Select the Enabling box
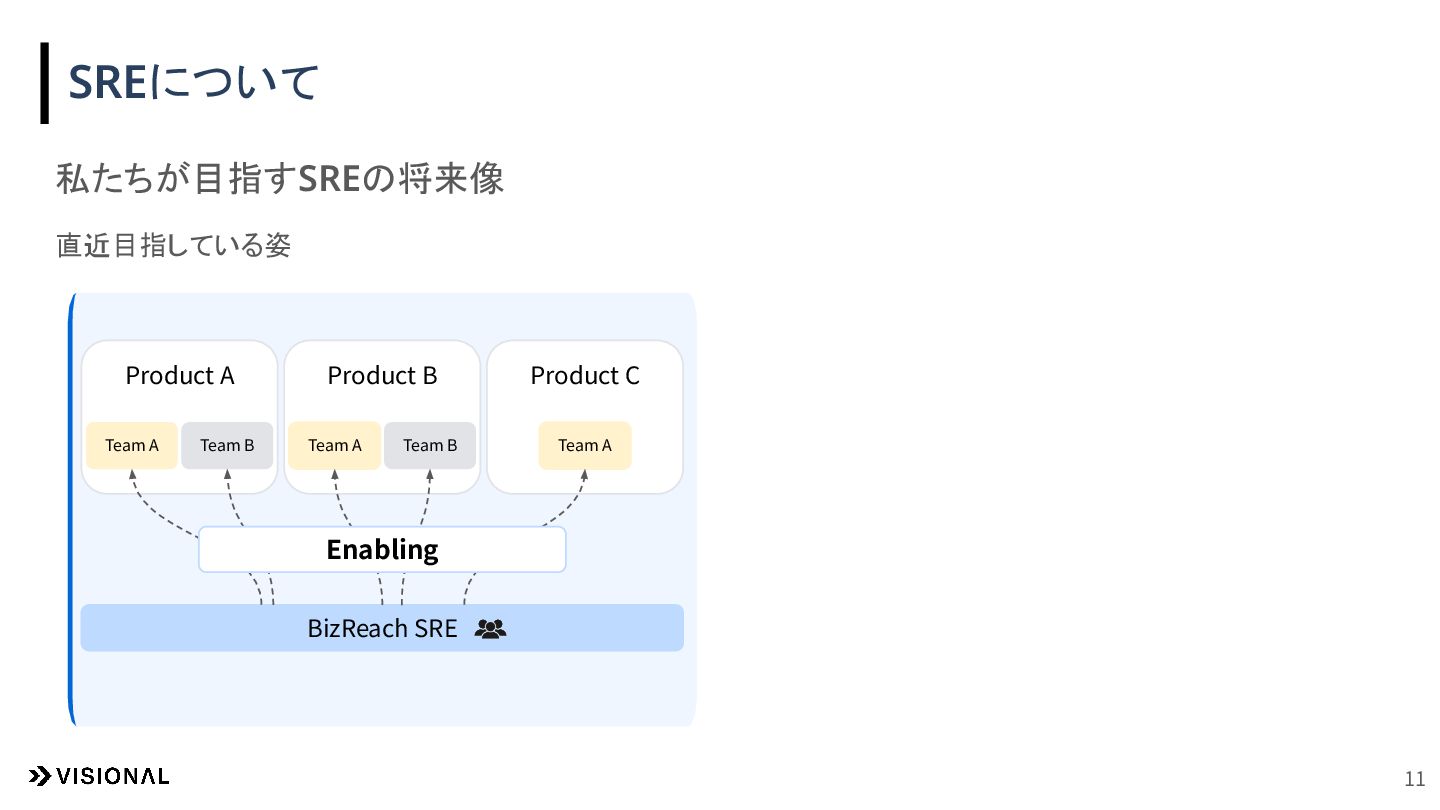 (x=382, y=549)
